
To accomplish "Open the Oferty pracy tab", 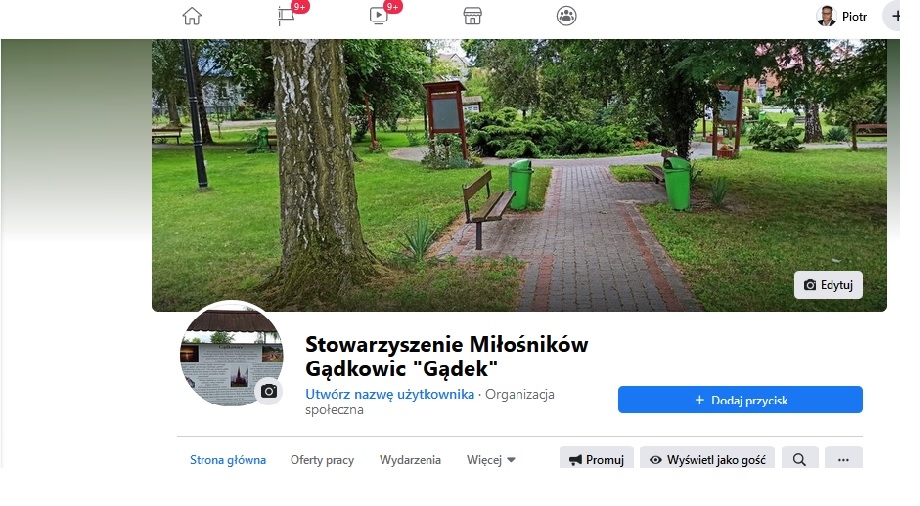I will [x=322, y=460].
